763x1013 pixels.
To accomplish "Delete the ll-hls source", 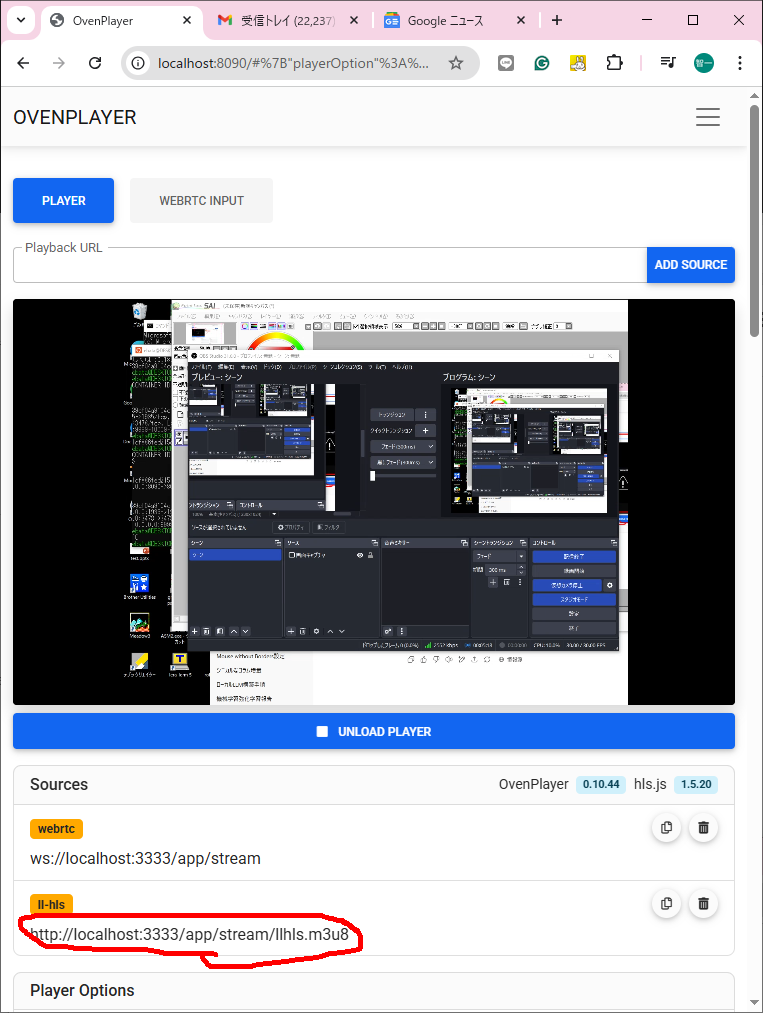I will 704,903.
